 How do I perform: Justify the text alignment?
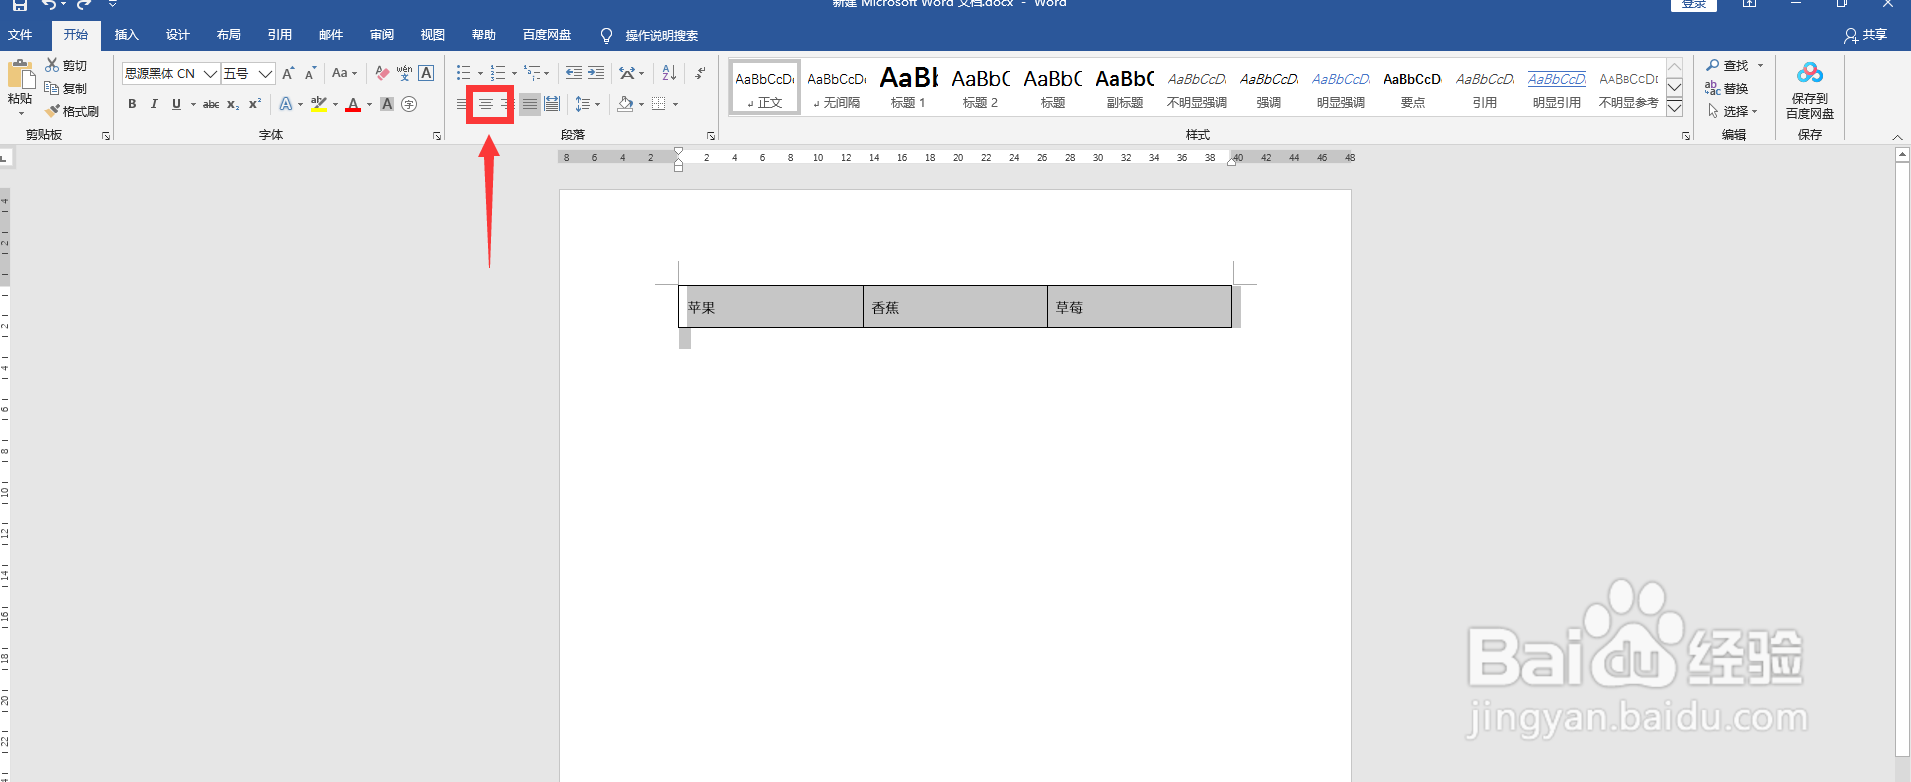[x=530, y=104]
